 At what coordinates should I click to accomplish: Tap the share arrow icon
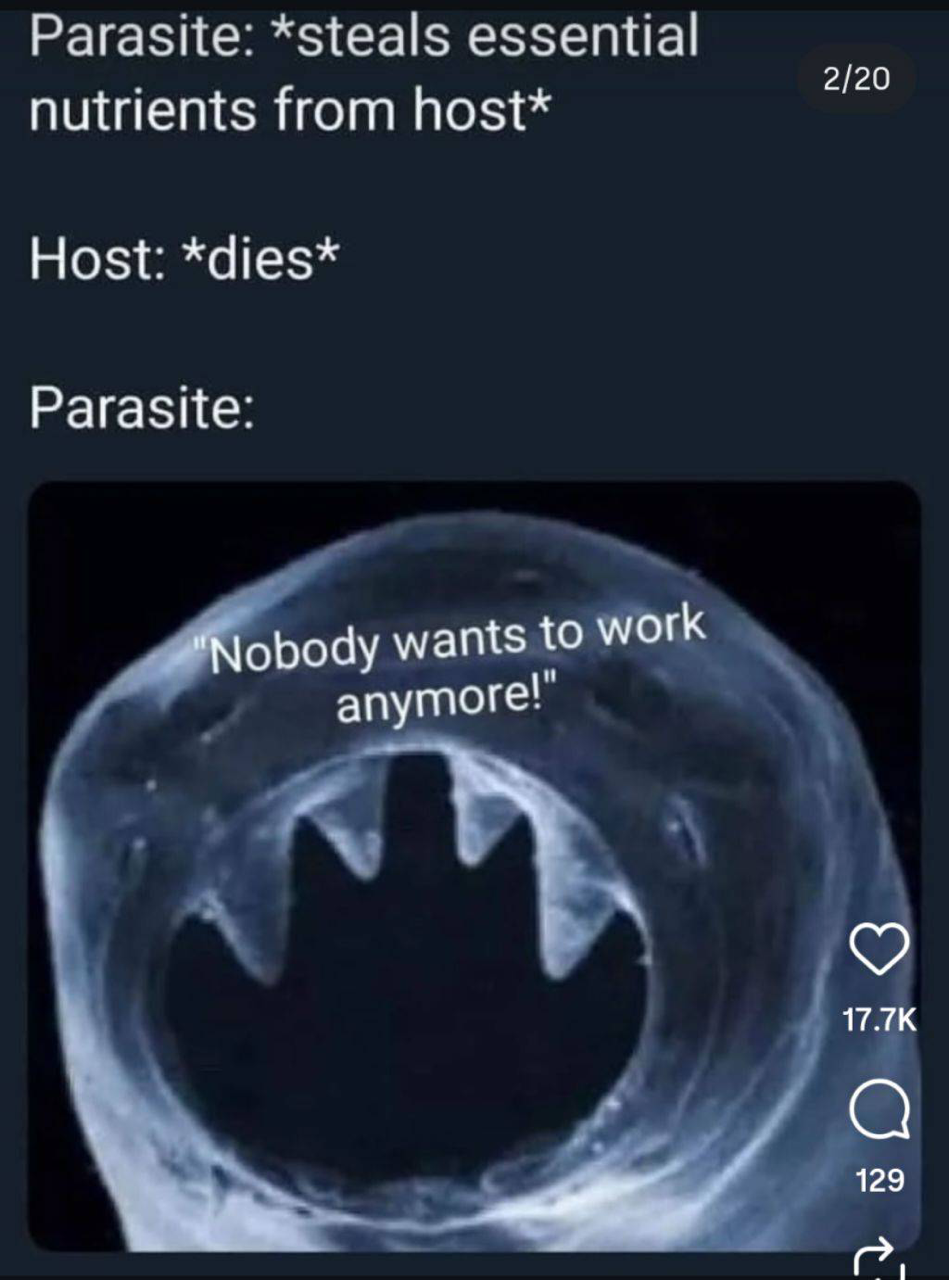(878, 1260)
